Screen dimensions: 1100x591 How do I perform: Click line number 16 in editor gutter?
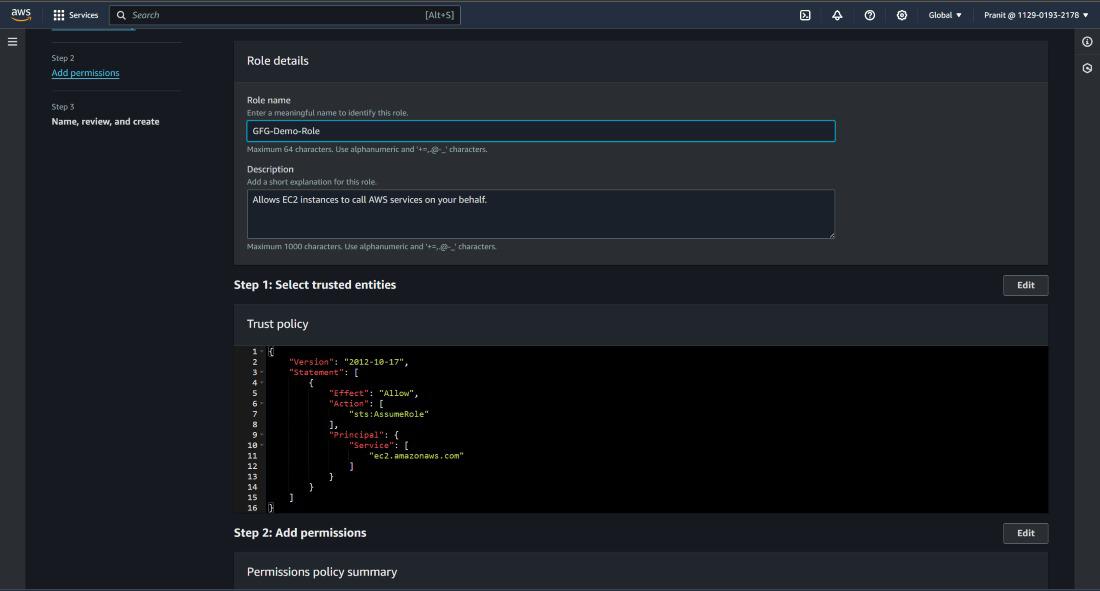253,508
